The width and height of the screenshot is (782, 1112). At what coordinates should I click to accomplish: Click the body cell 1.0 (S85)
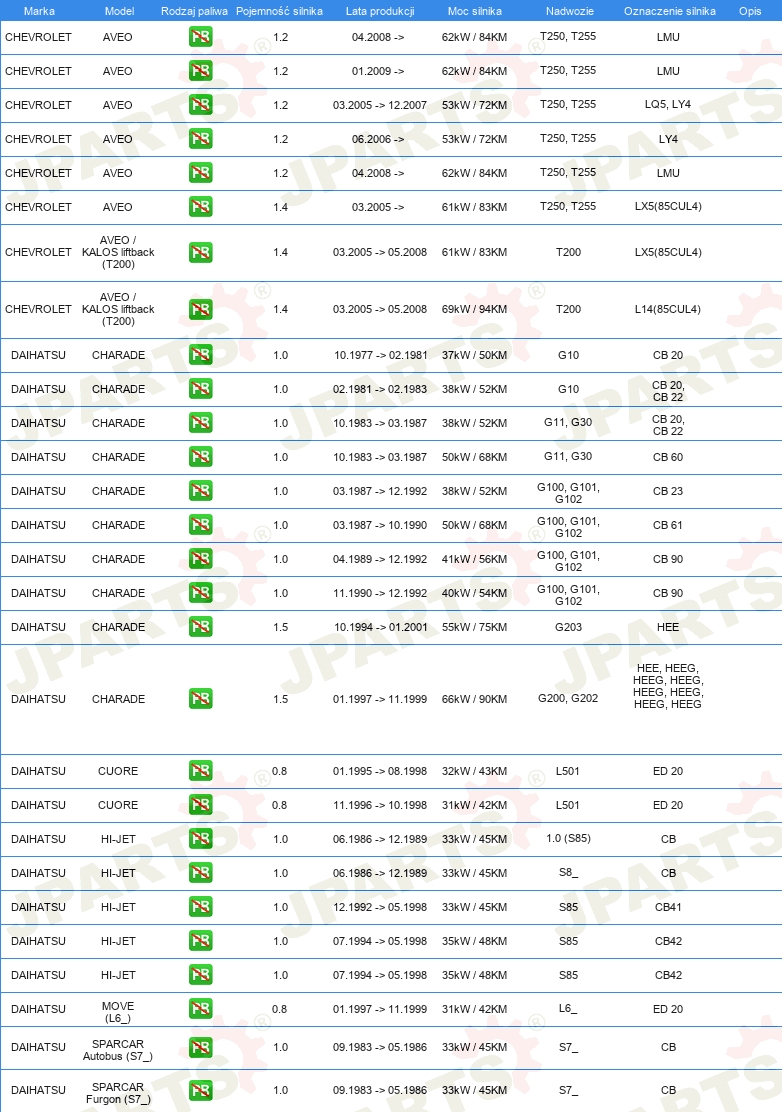(569, 838)
